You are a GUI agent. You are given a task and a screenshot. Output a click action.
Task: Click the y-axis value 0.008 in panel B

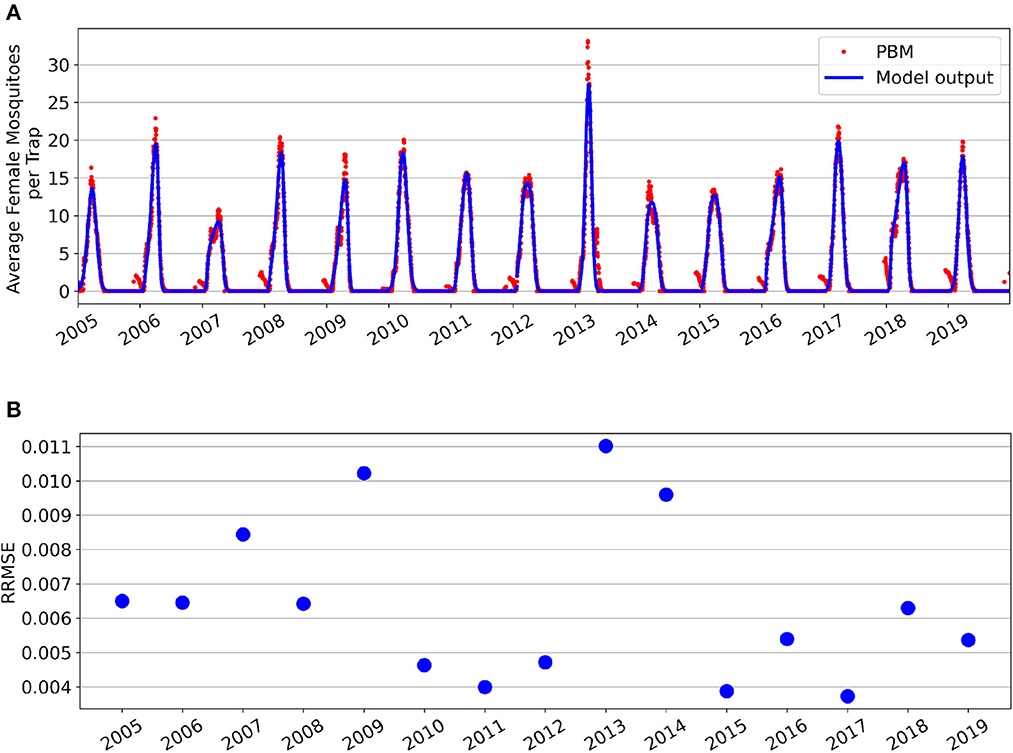46,550
